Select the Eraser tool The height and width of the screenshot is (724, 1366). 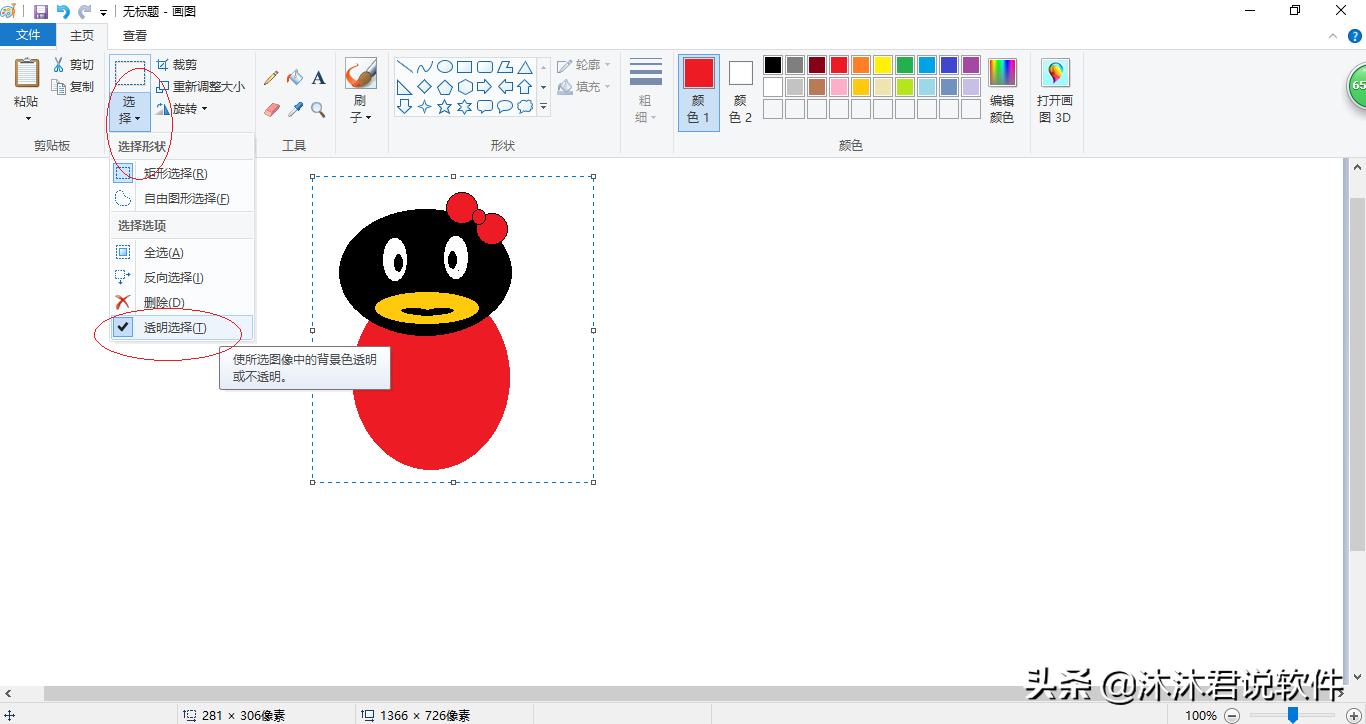click(271, 109)
